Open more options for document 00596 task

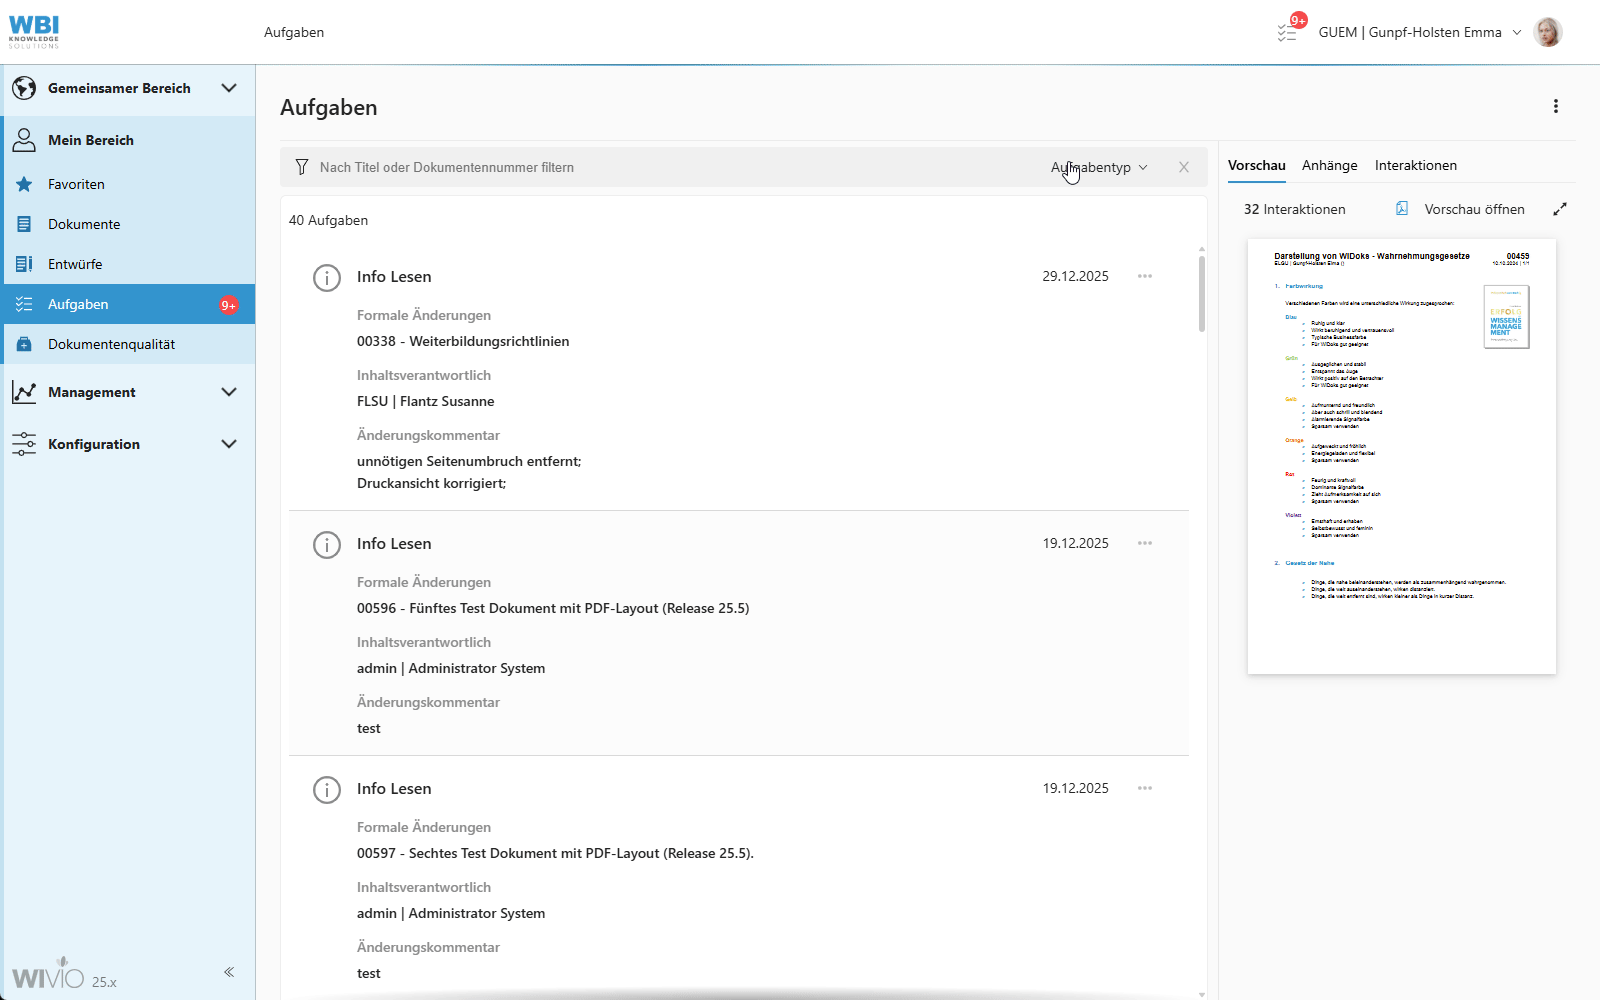(x=1145, y=543)
